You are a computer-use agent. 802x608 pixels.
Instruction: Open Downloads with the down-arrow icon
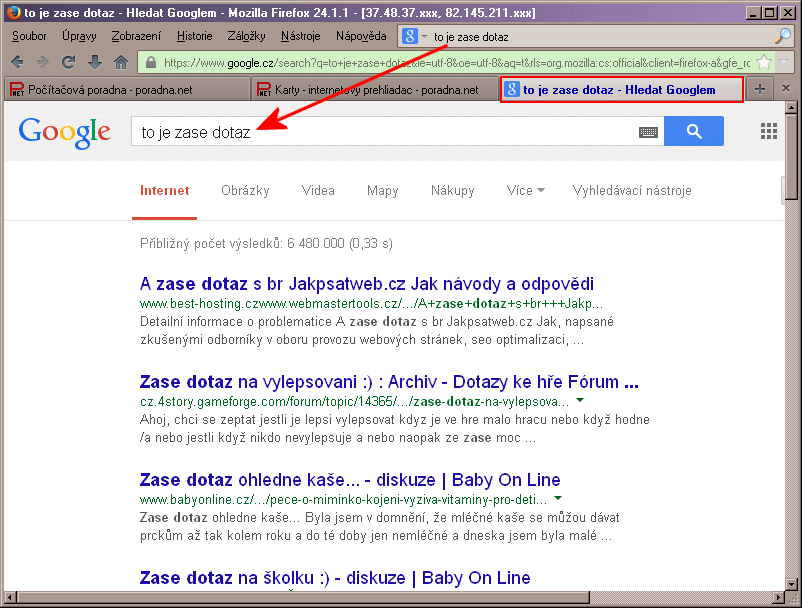[x=95, y=62]
